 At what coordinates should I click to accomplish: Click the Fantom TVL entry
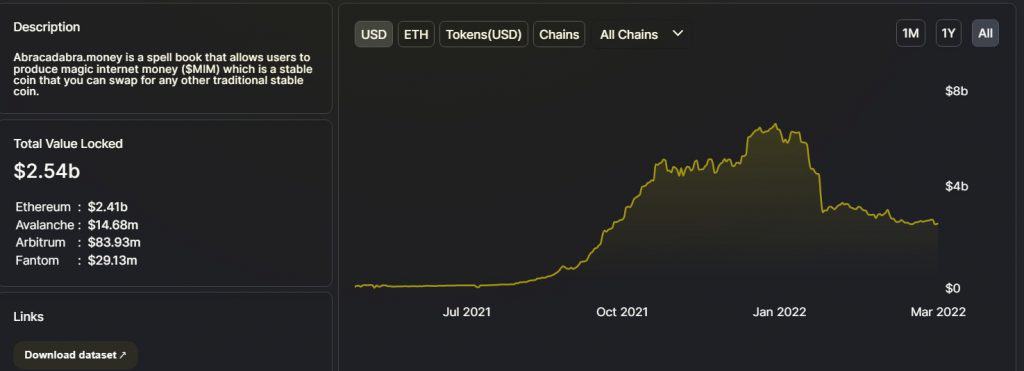76,261
